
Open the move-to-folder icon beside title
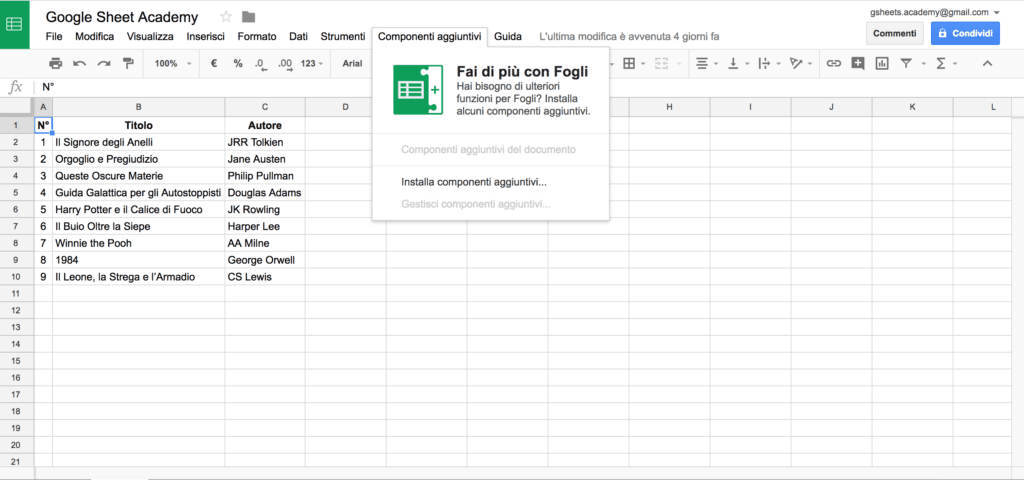pos(248,17)
